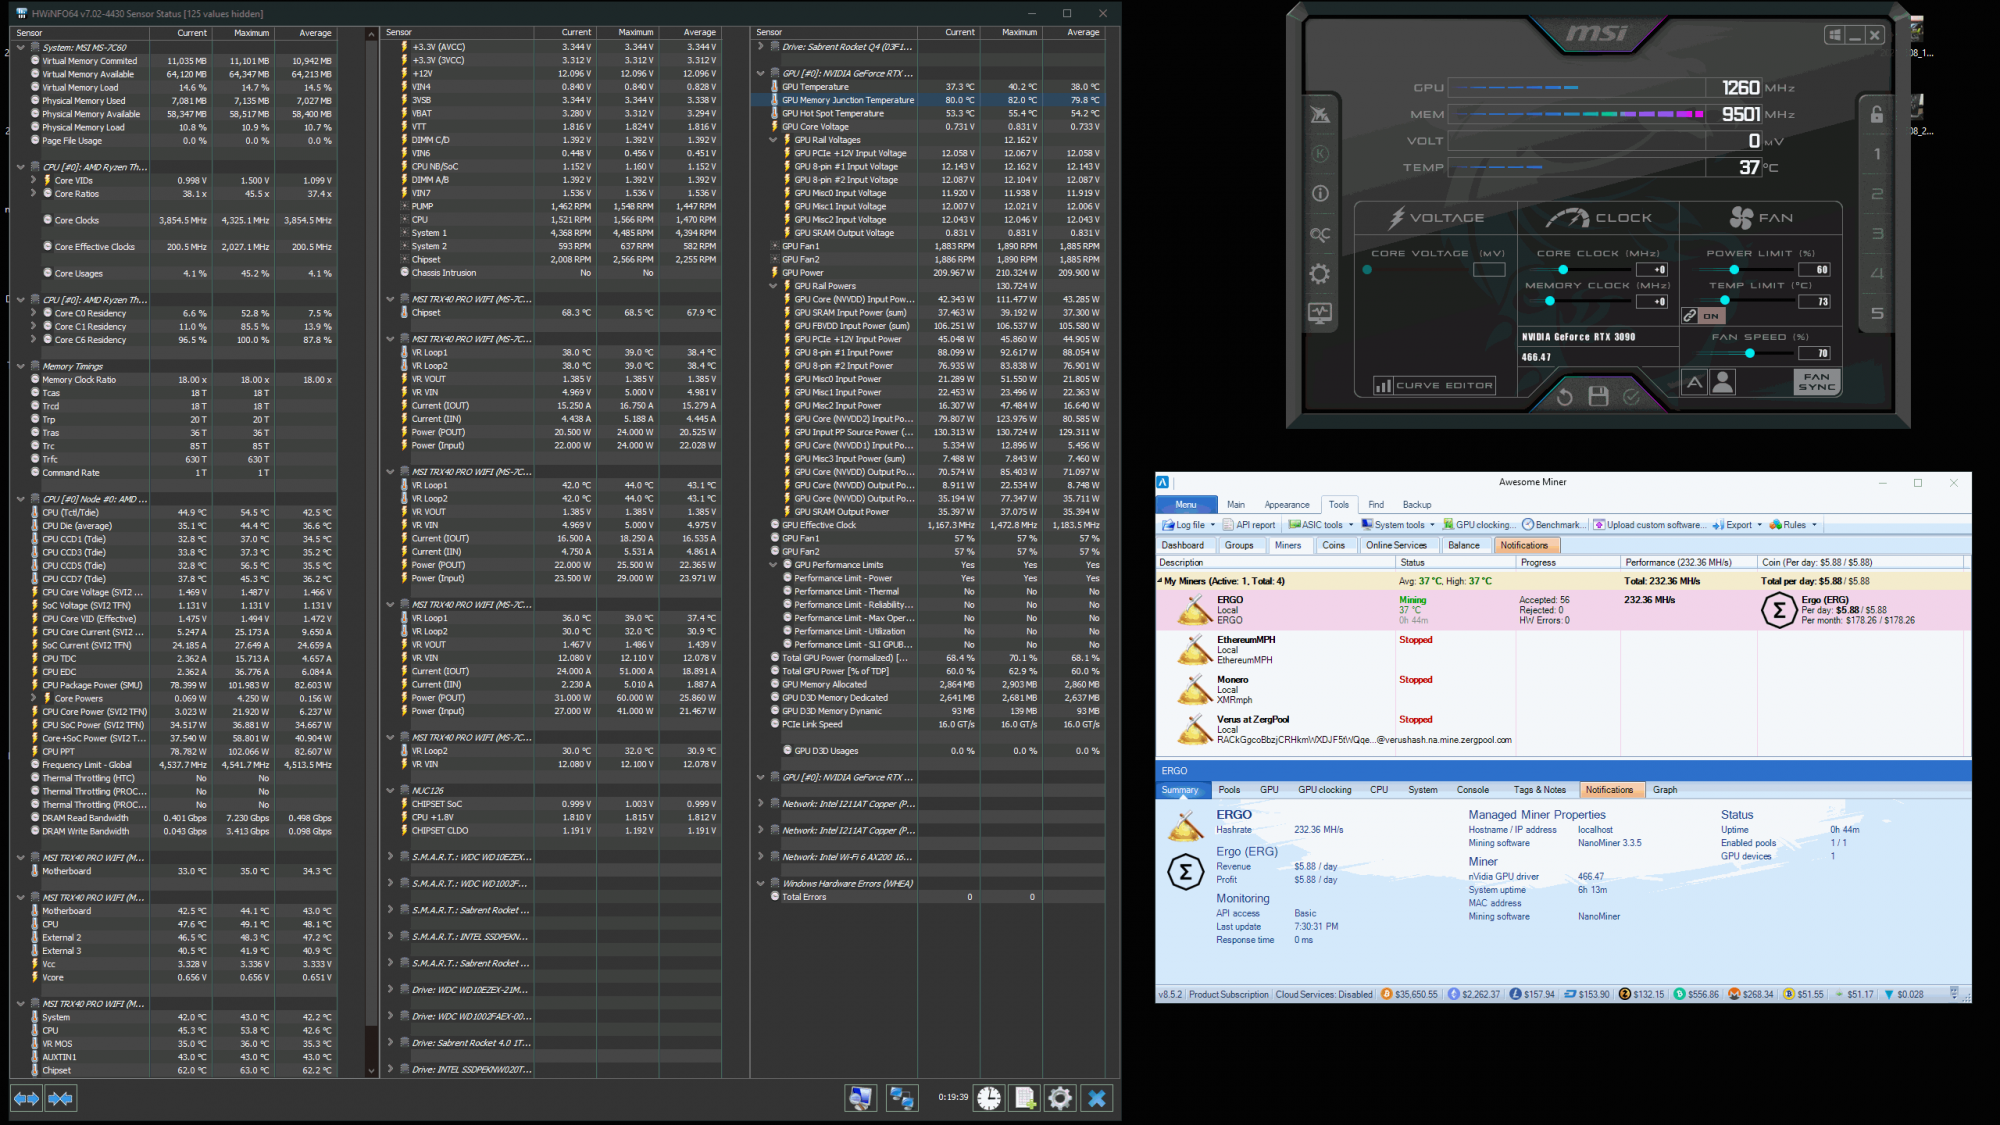Switch to Appearance ribbon tab

[x=1287, y=505]
